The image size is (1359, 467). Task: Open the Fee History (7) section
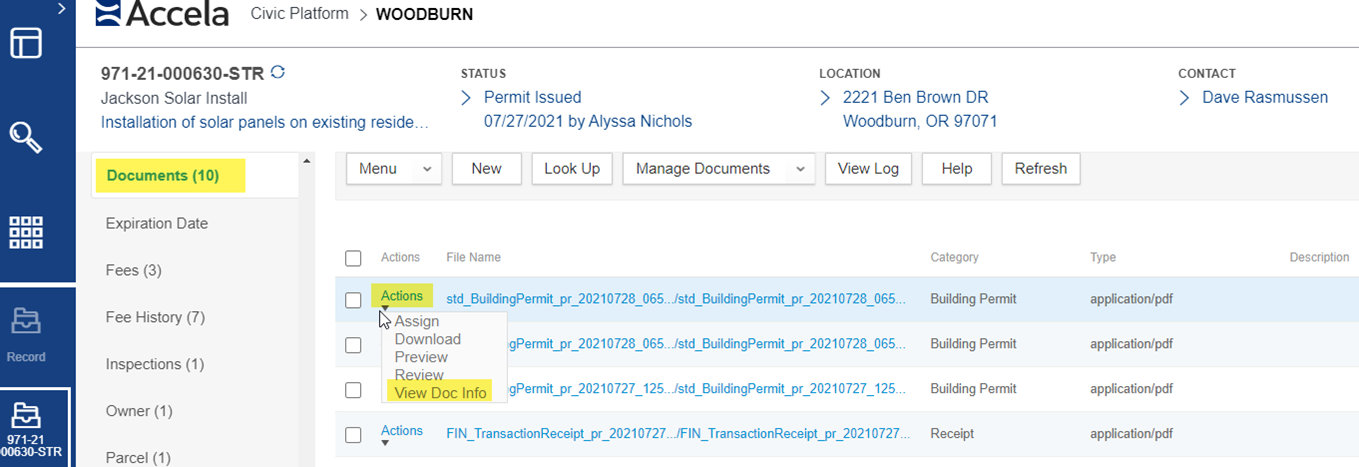(155, 317)
